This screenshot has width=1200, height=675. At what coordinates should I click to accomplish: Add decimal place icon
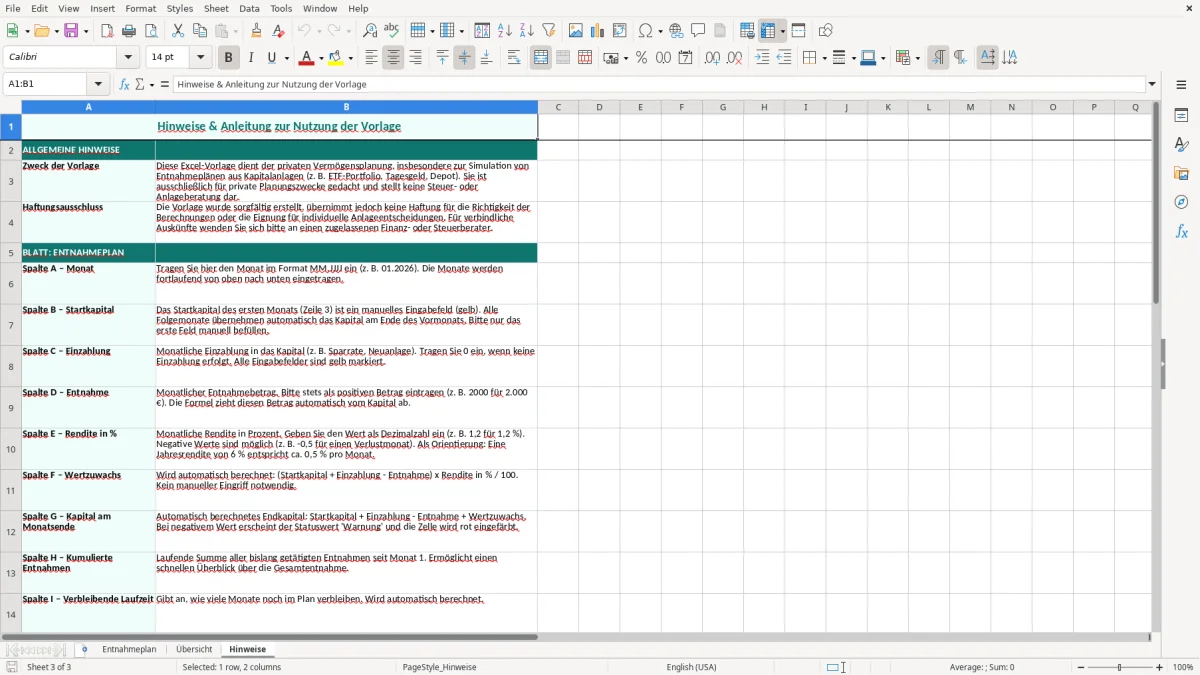click(x=712, y=58)
